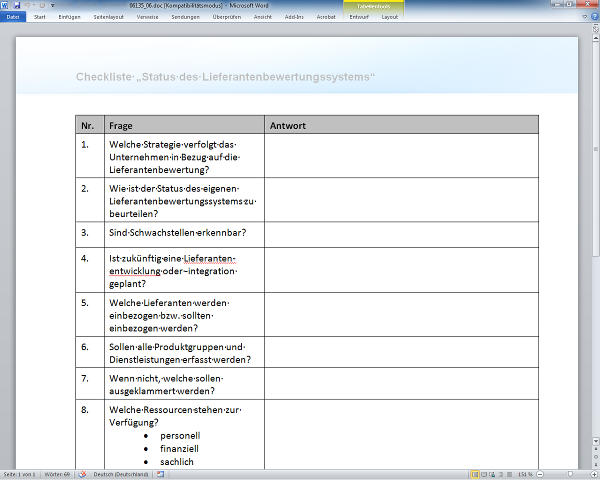Open the Seitenlayout ribbon tab

pyautogui.click(x=109, y=17)
